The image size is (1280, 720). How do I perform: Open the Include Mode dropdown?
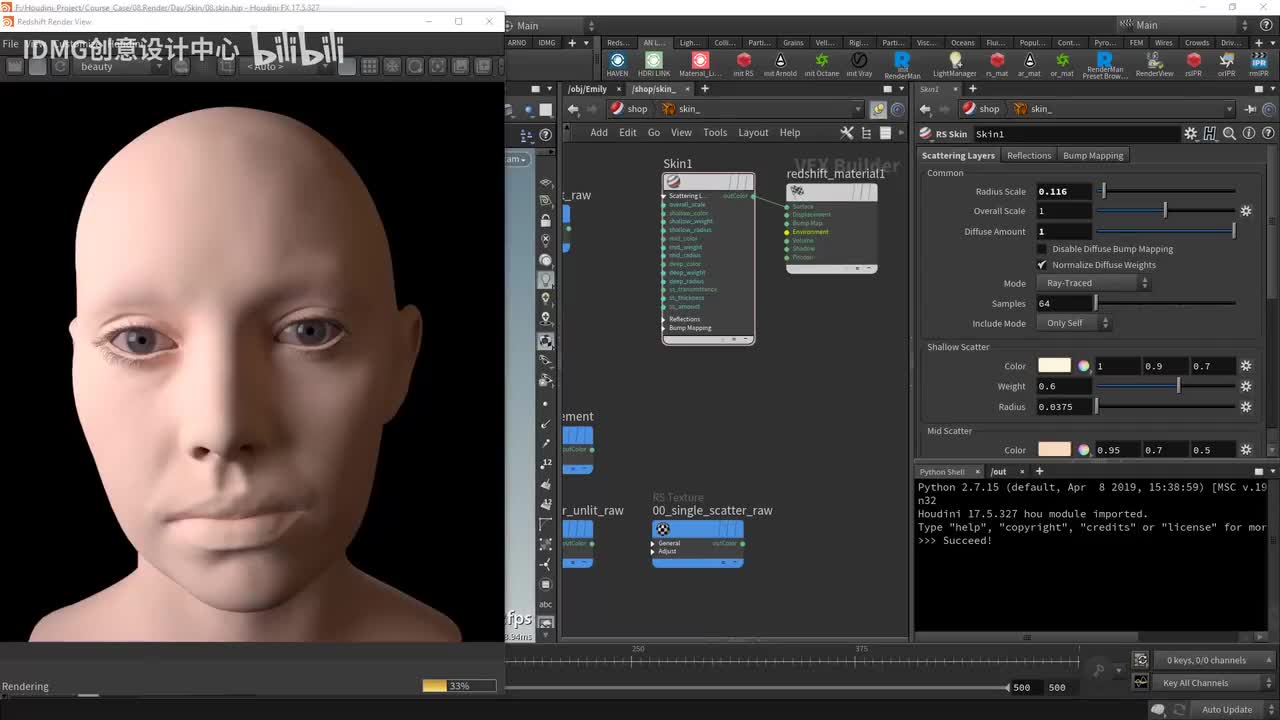tap(1075, 323)
